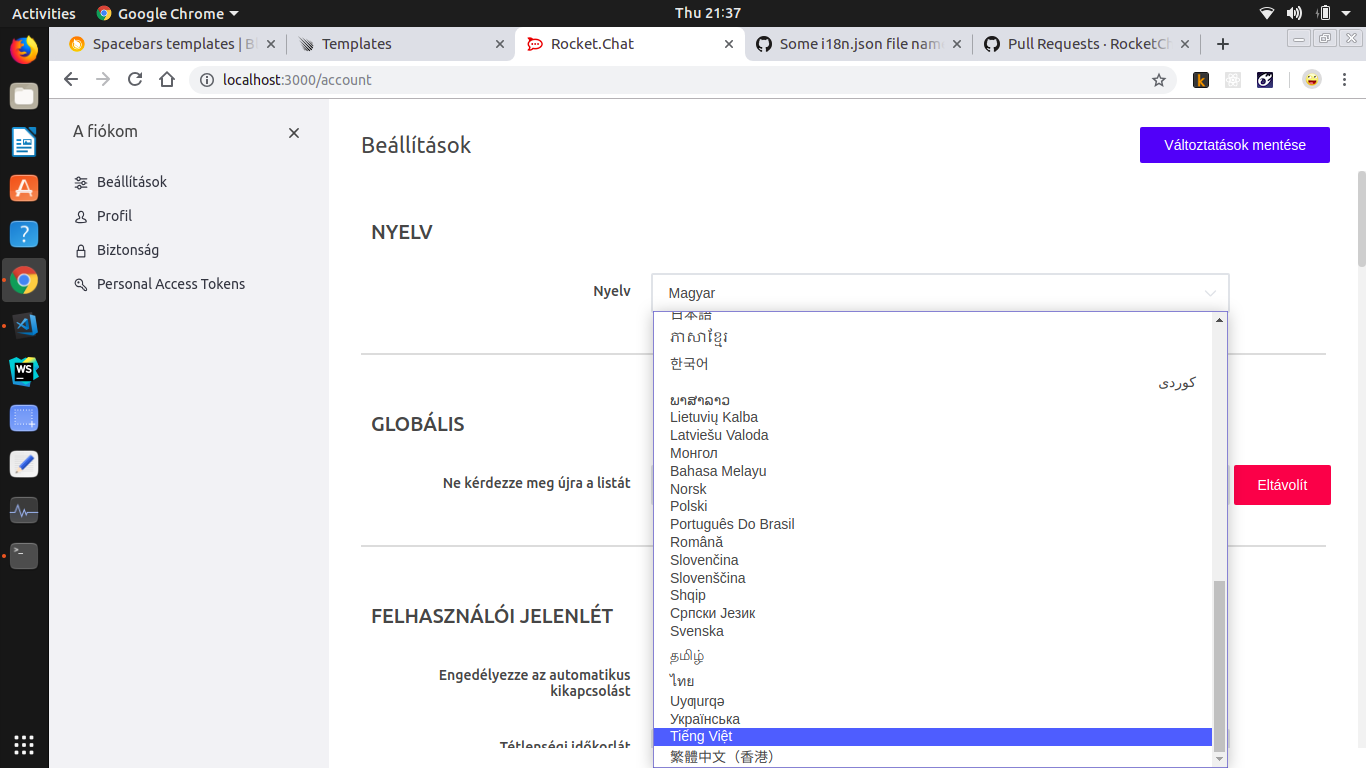Viewport: 1366px width, 768px height.
Task: Collapse the Nyelv language dropdown
Action: (1210, 292)
